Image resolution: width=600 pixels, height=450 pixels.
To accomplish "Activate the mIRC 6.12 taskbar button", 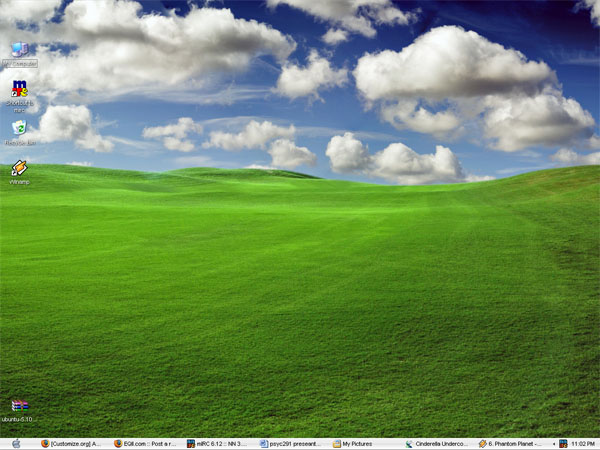I will (x=217, y=444).
